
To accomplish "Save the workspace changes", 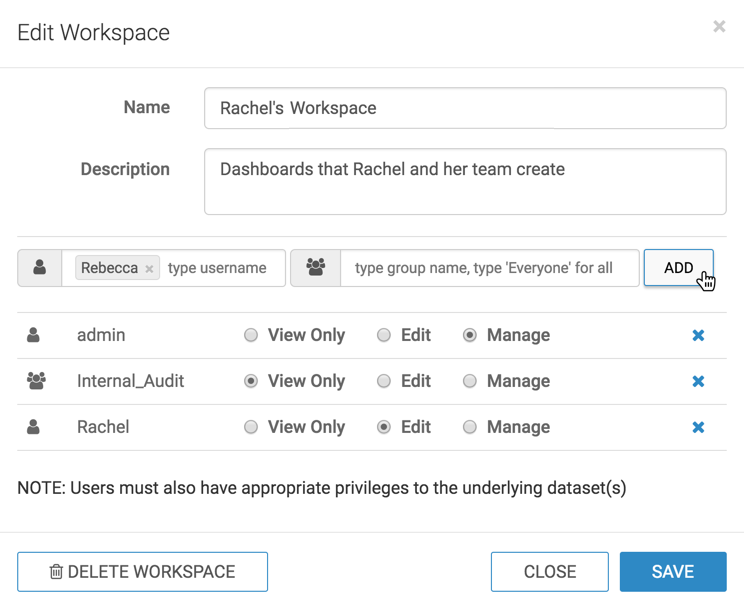I will 672,572.
